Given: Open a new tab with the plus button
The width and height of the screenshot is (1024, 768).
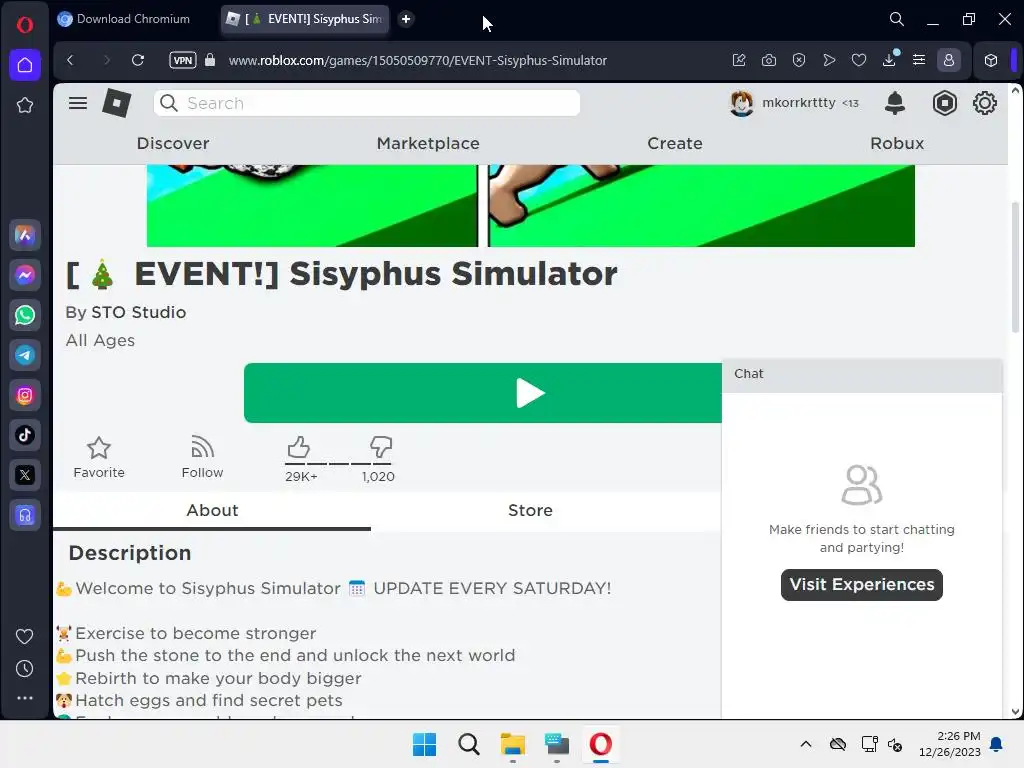Looking at the screenshot, I should tap(406, 19).
